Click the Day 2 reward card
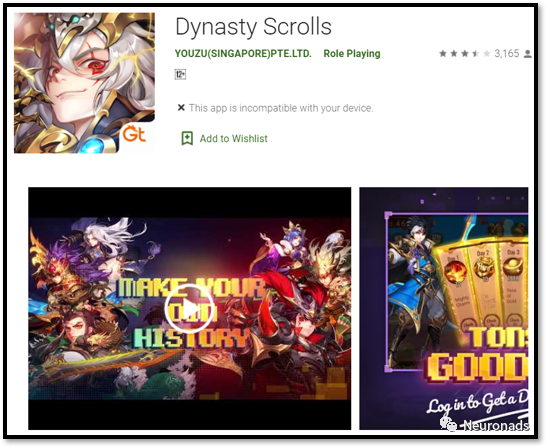The height and width of the screenshot is (448, 547). tap(483, 288)
